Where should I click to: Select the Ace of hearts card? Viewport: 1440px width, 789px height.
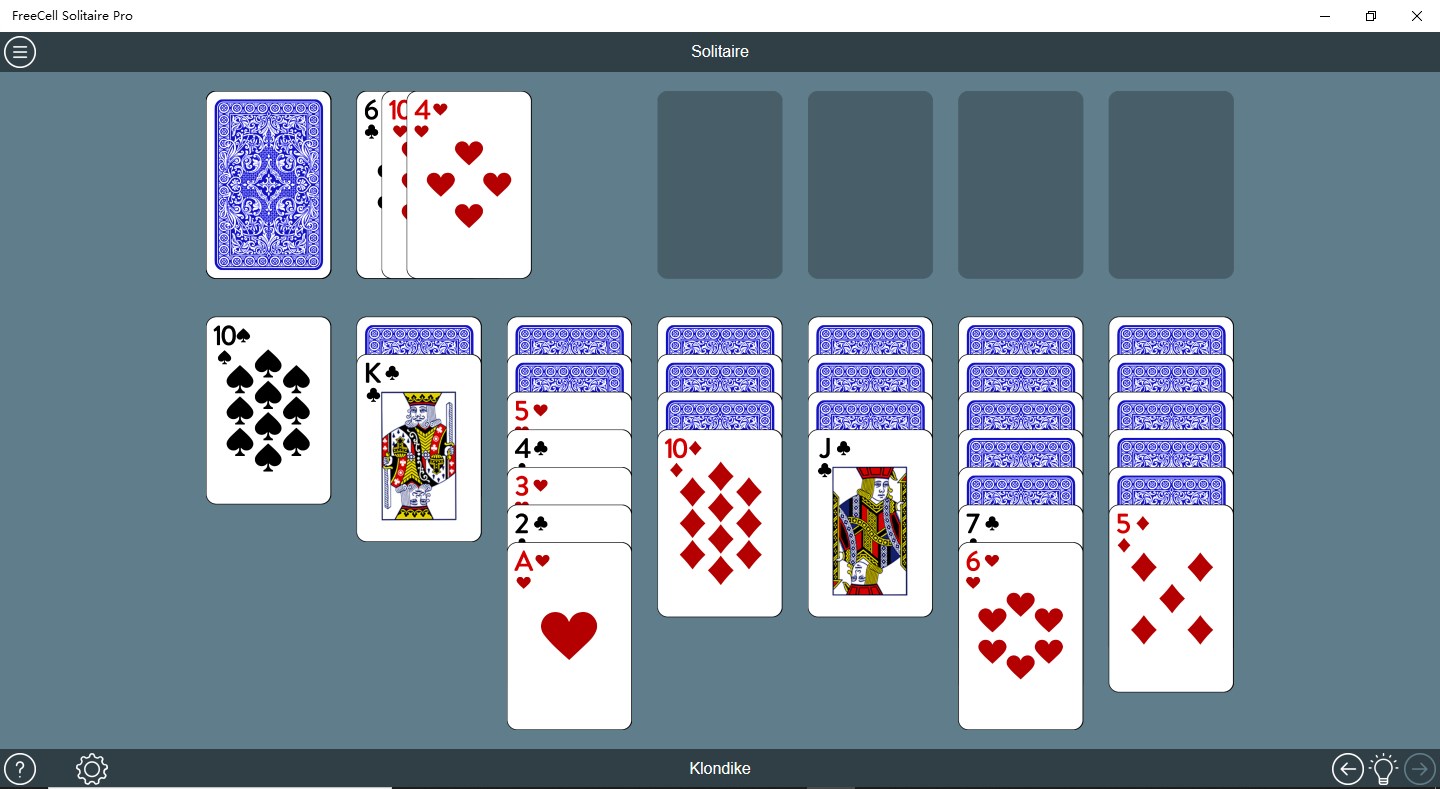tap(569, 636)
